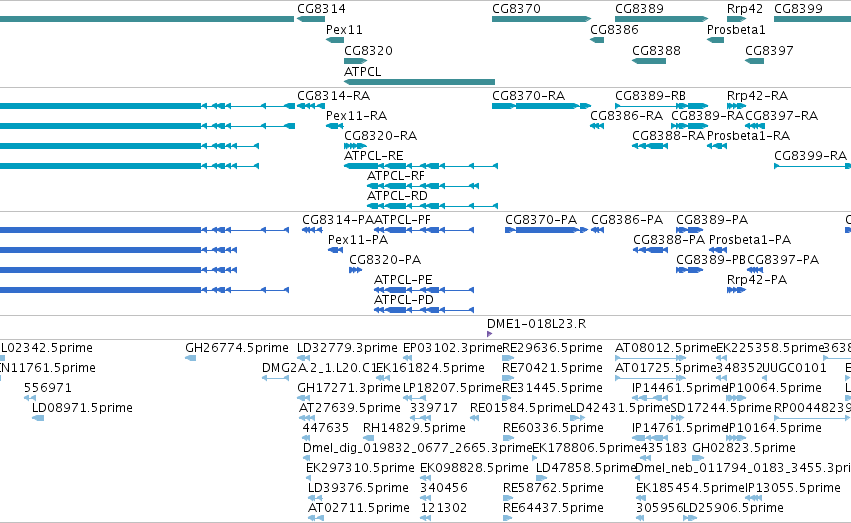Open the 556971 EST label

pyautogui.click(x=48, y=388)
